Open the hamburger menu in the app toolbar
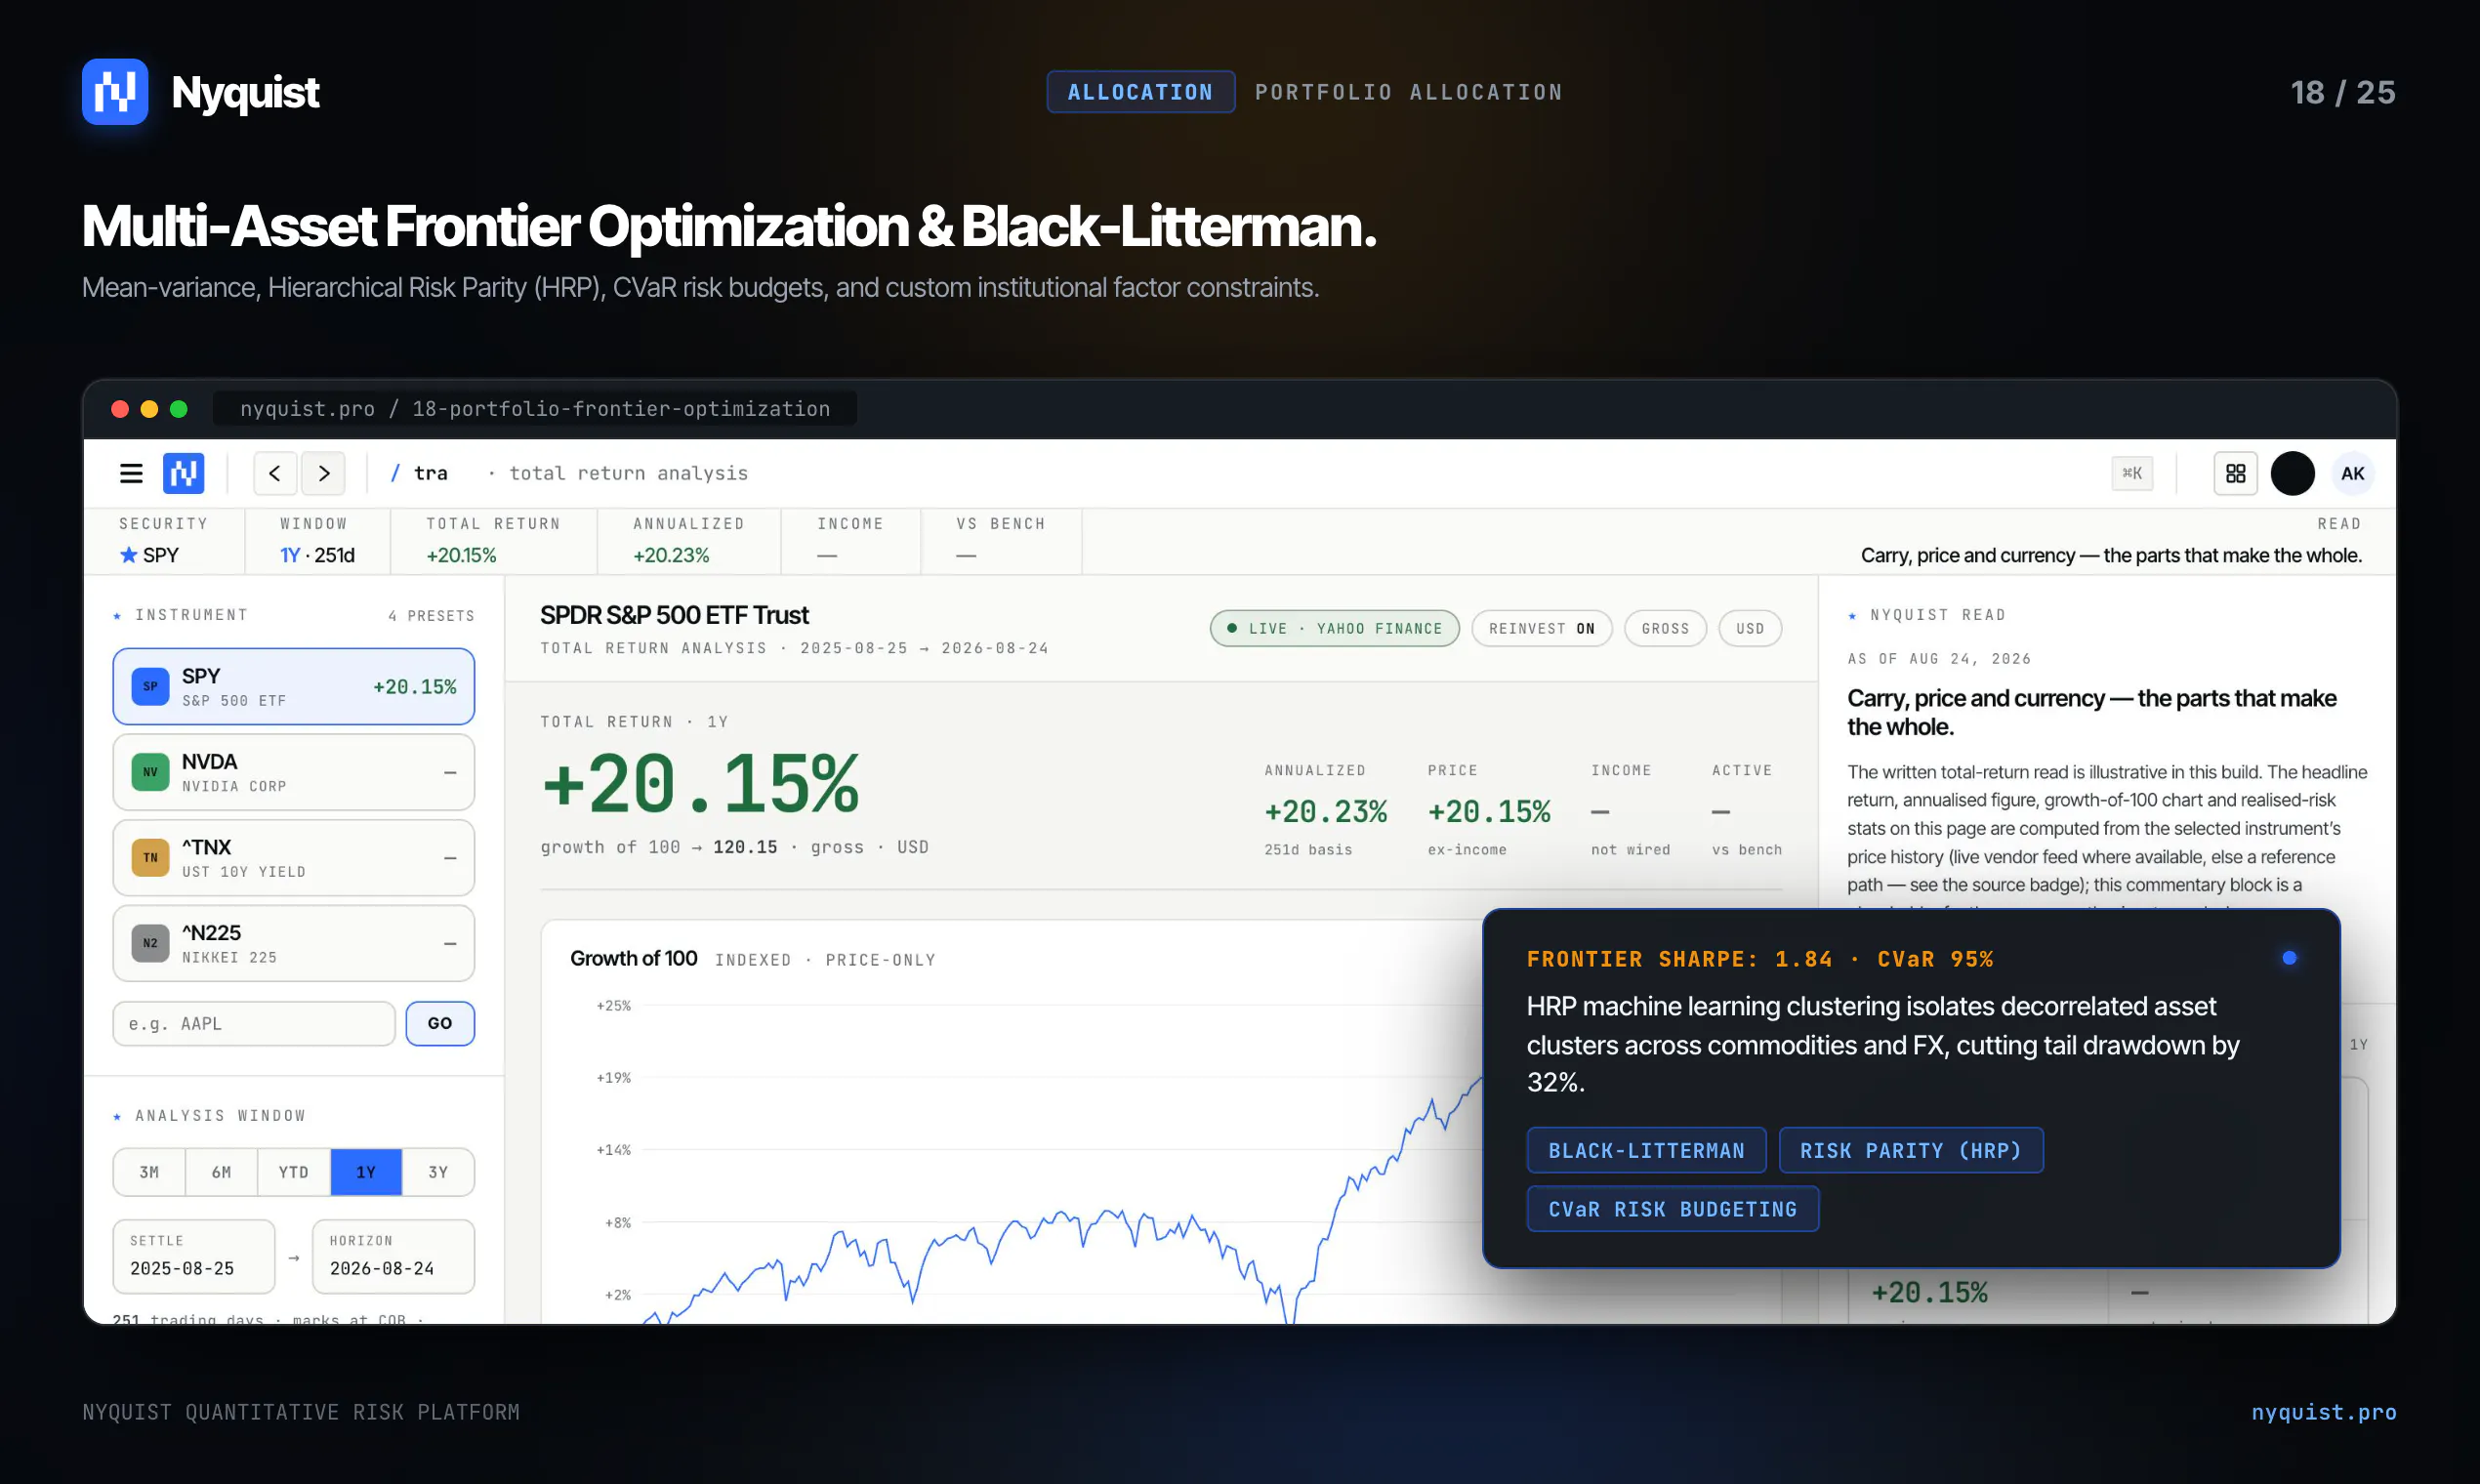The width and height of the screenshot is (2480, 1484). (131, 473)
